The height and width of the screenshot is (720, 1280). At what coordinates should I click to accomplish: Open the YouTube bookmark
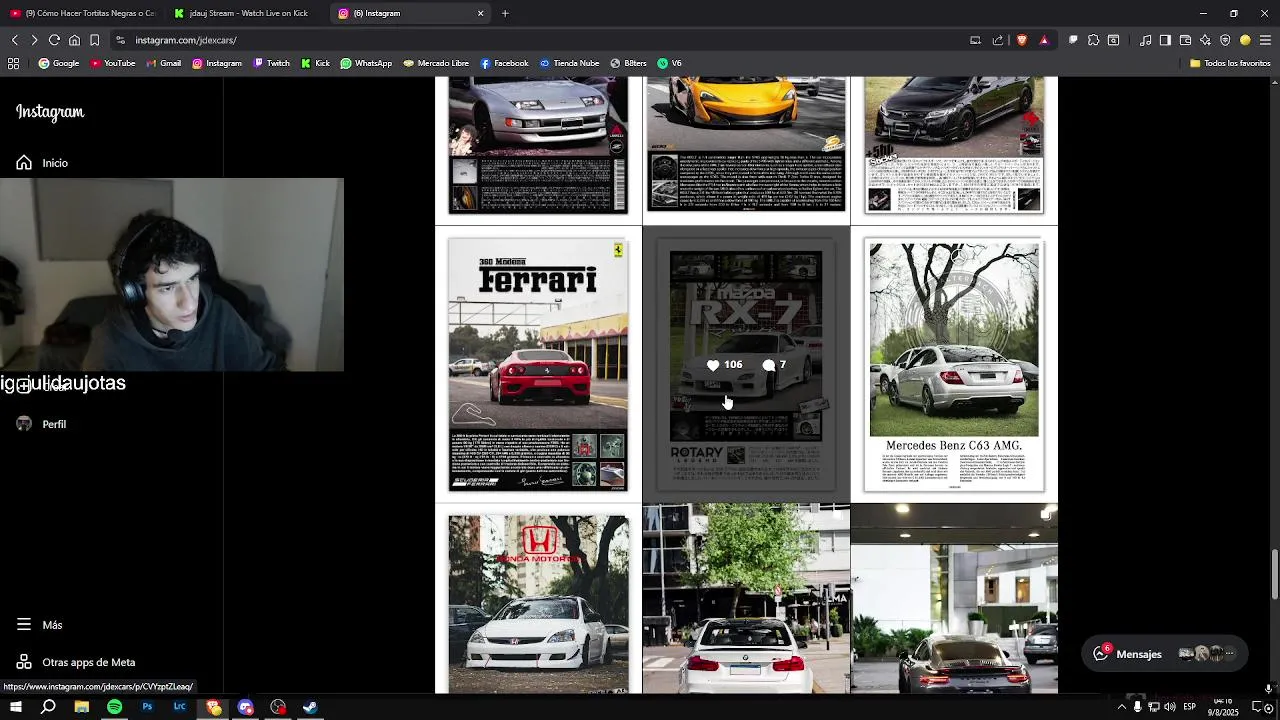coord(113,63)
